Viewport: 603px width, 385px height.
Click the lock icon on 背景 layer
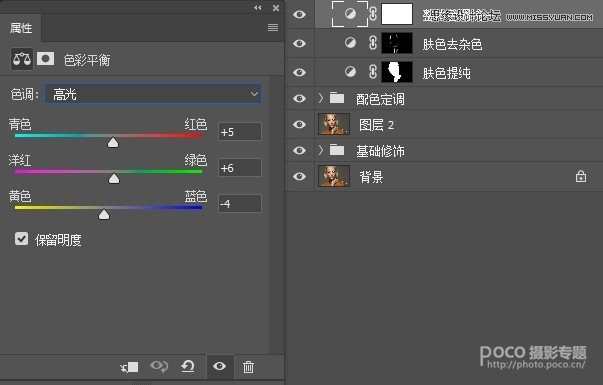(581, 176)
